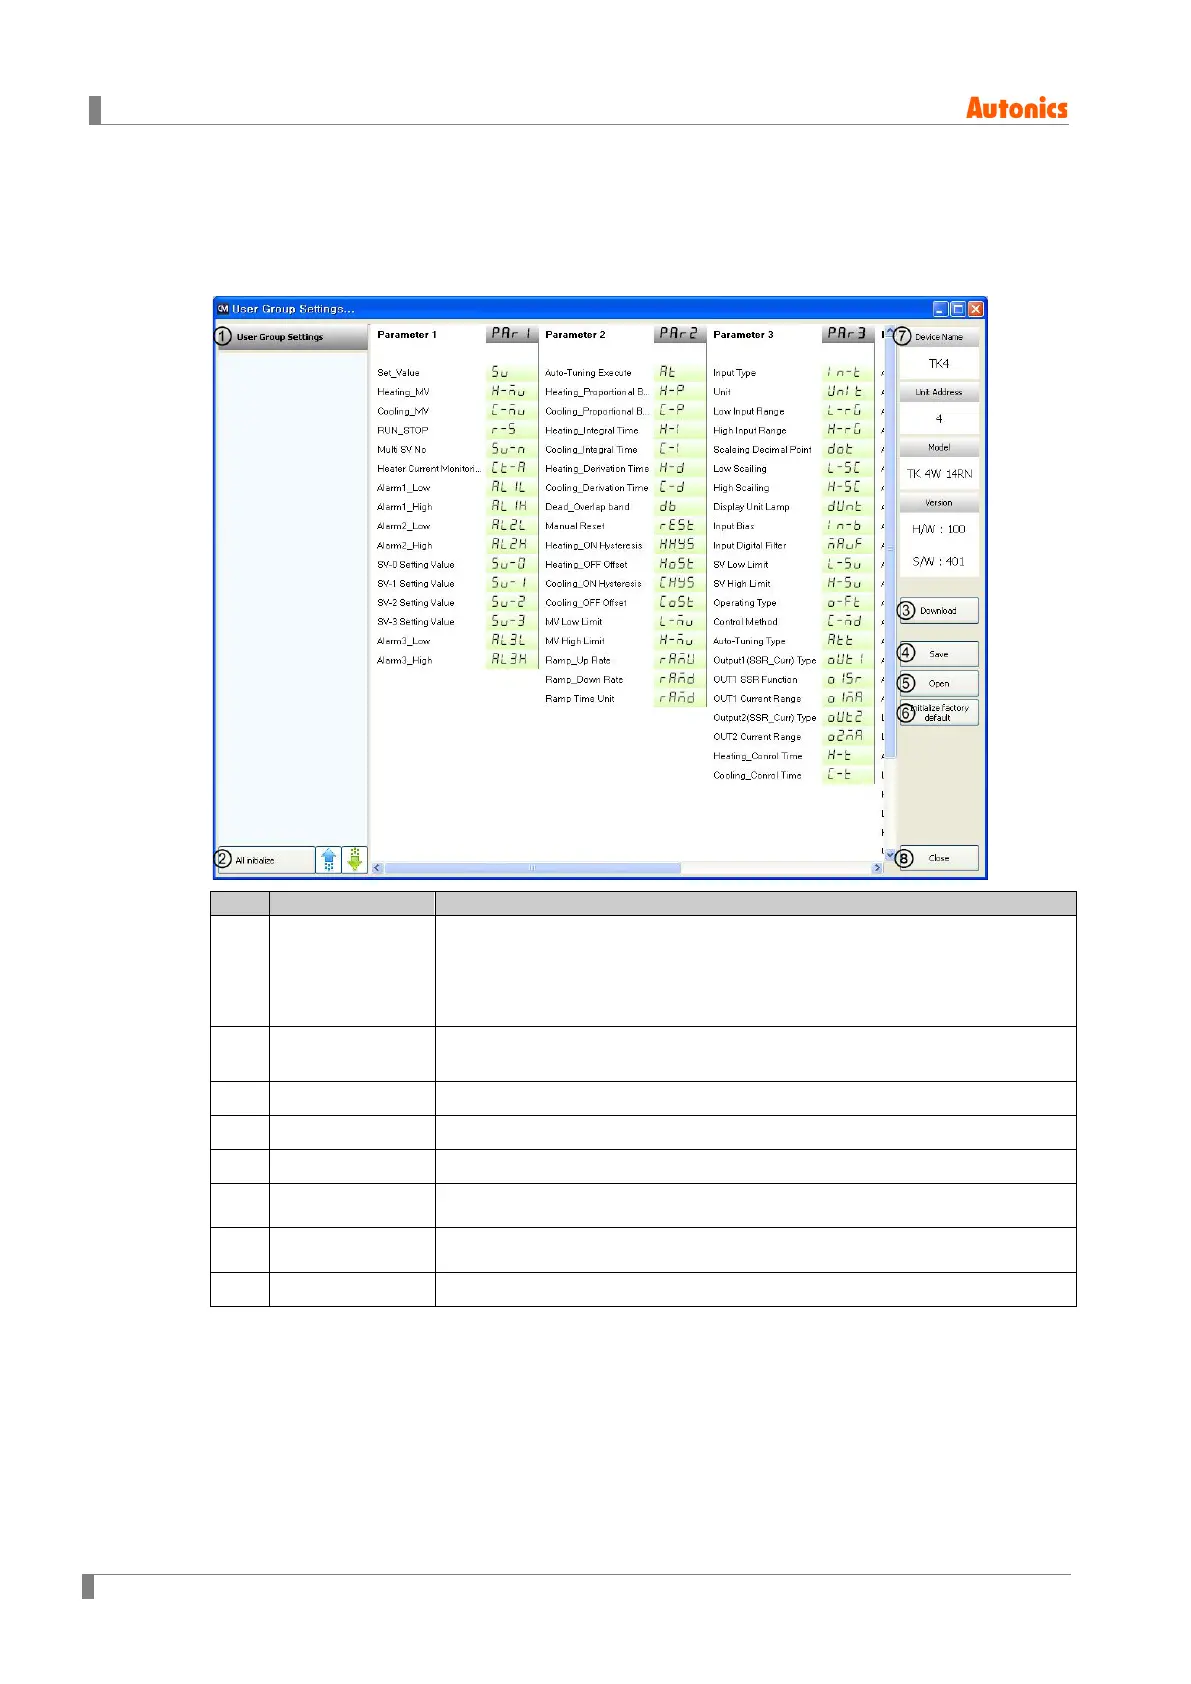
Task: Select the Dead_Overlap band parameter
Action: pyautogui.click(x=587, y=507)
